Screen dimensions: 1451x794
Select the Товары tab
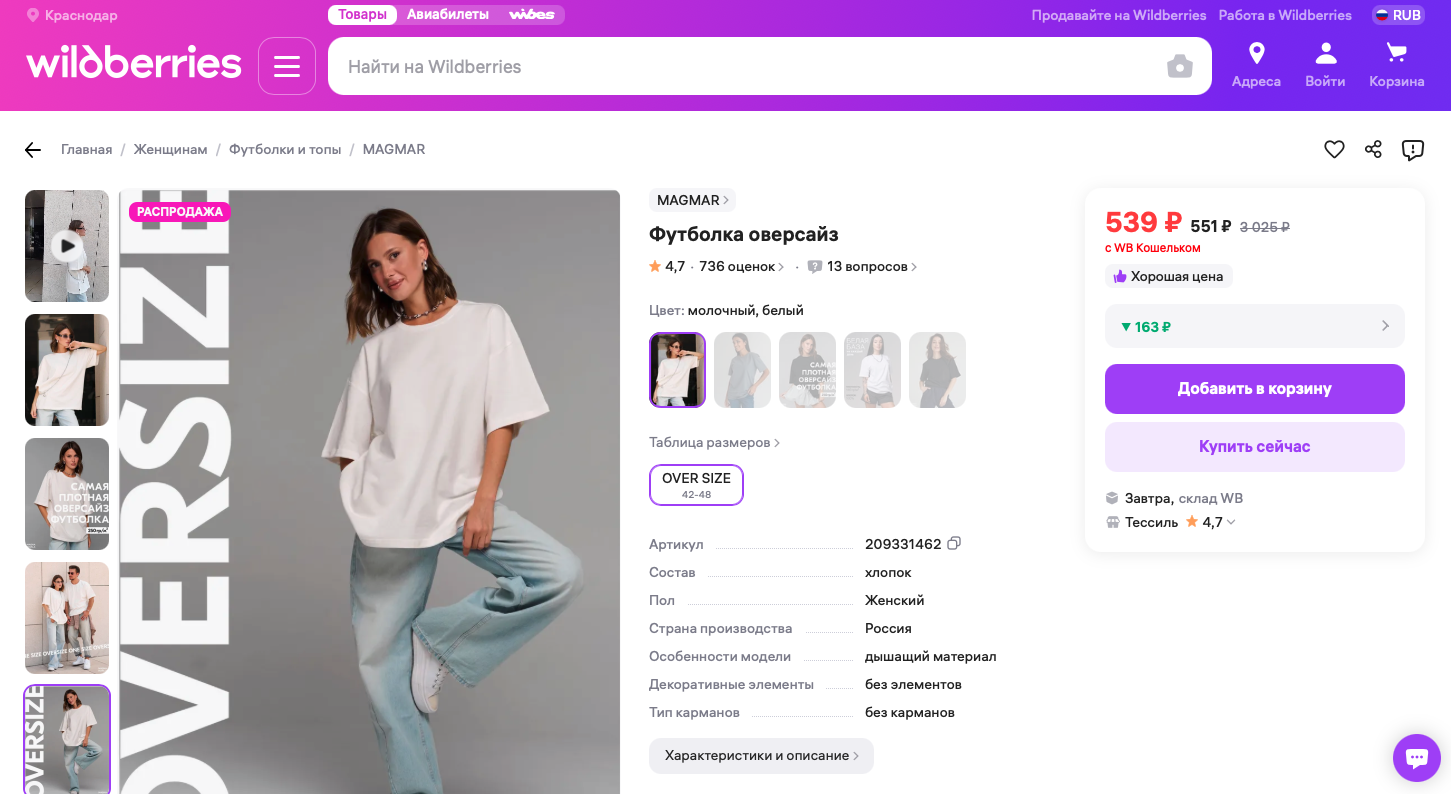click(362, 15)
